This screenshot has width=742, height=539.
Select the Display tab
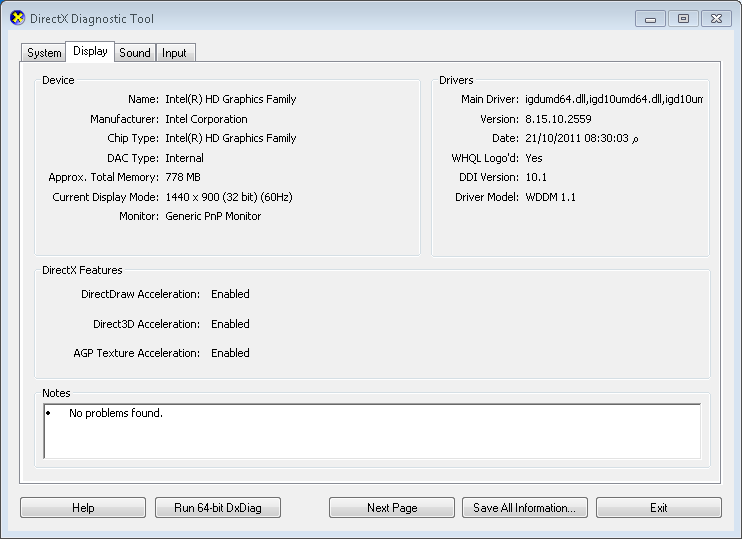tap(90, 51)
